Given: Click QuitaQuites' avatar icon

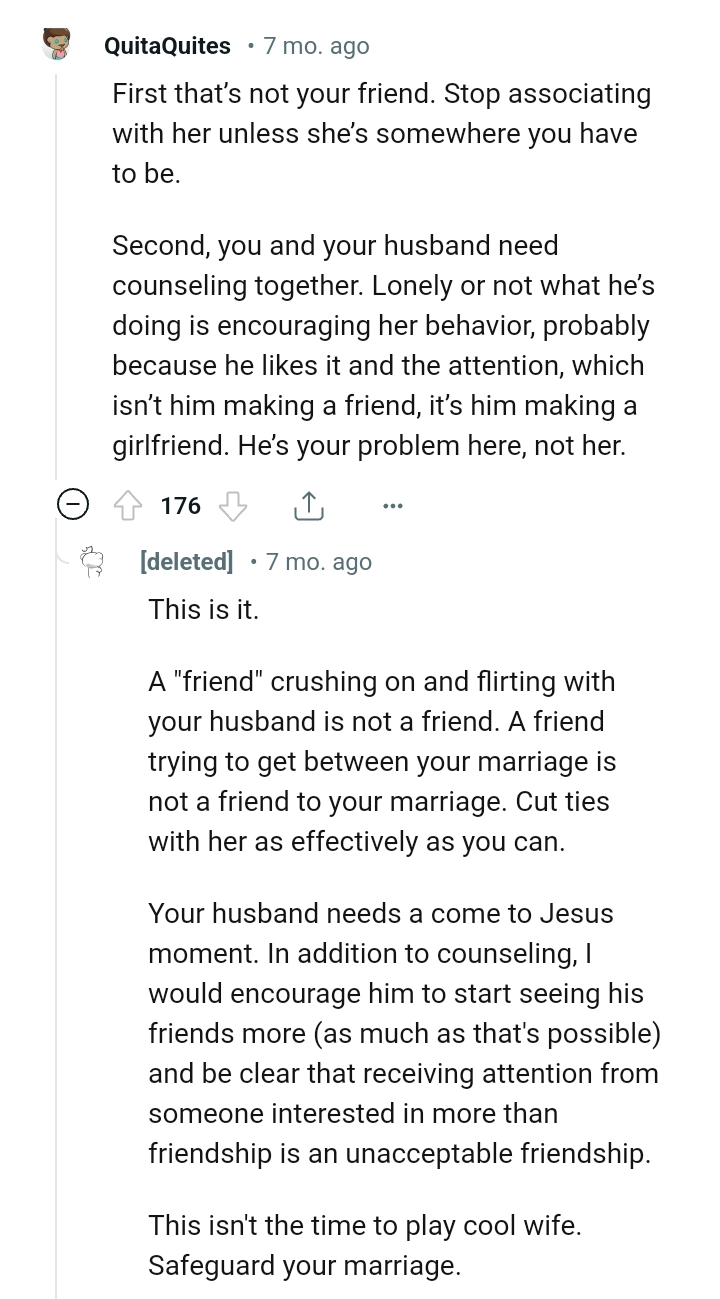Looking at the screenshot, I should pyautogui.click(x=55, y=44).
